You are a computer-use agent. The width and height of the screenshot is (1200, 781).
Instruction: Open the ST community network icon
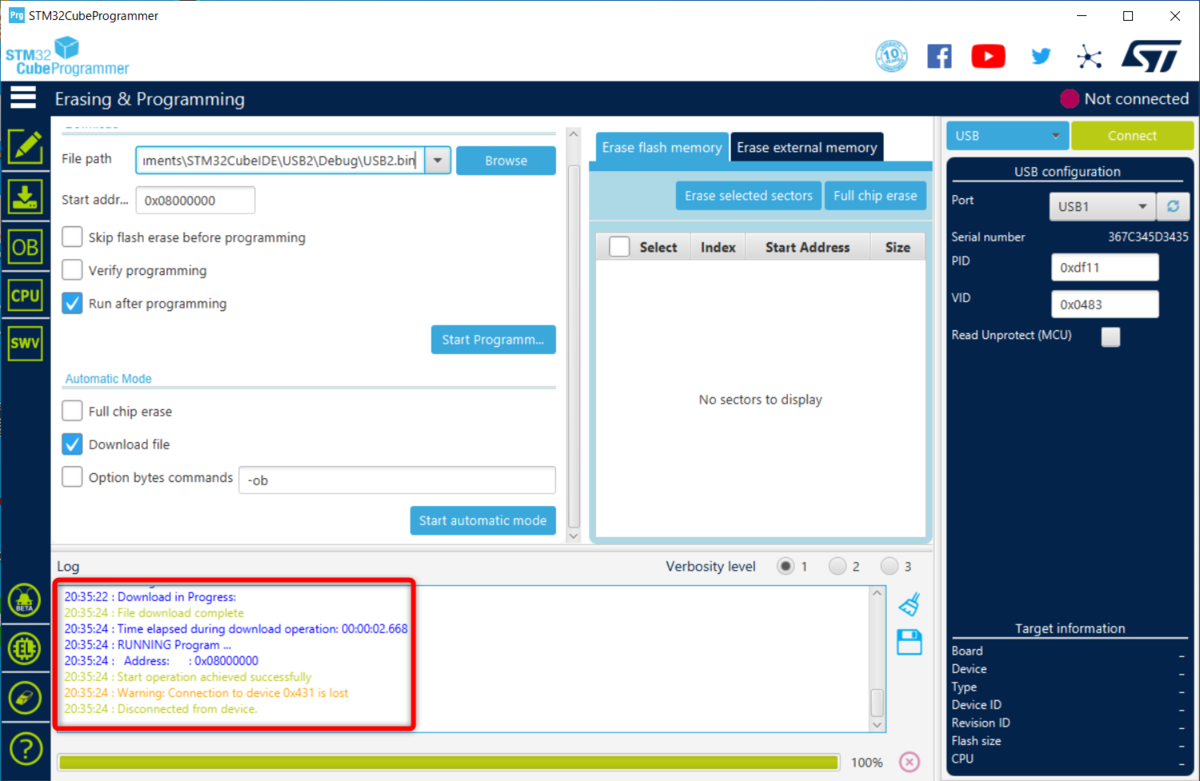[1089, 56]
